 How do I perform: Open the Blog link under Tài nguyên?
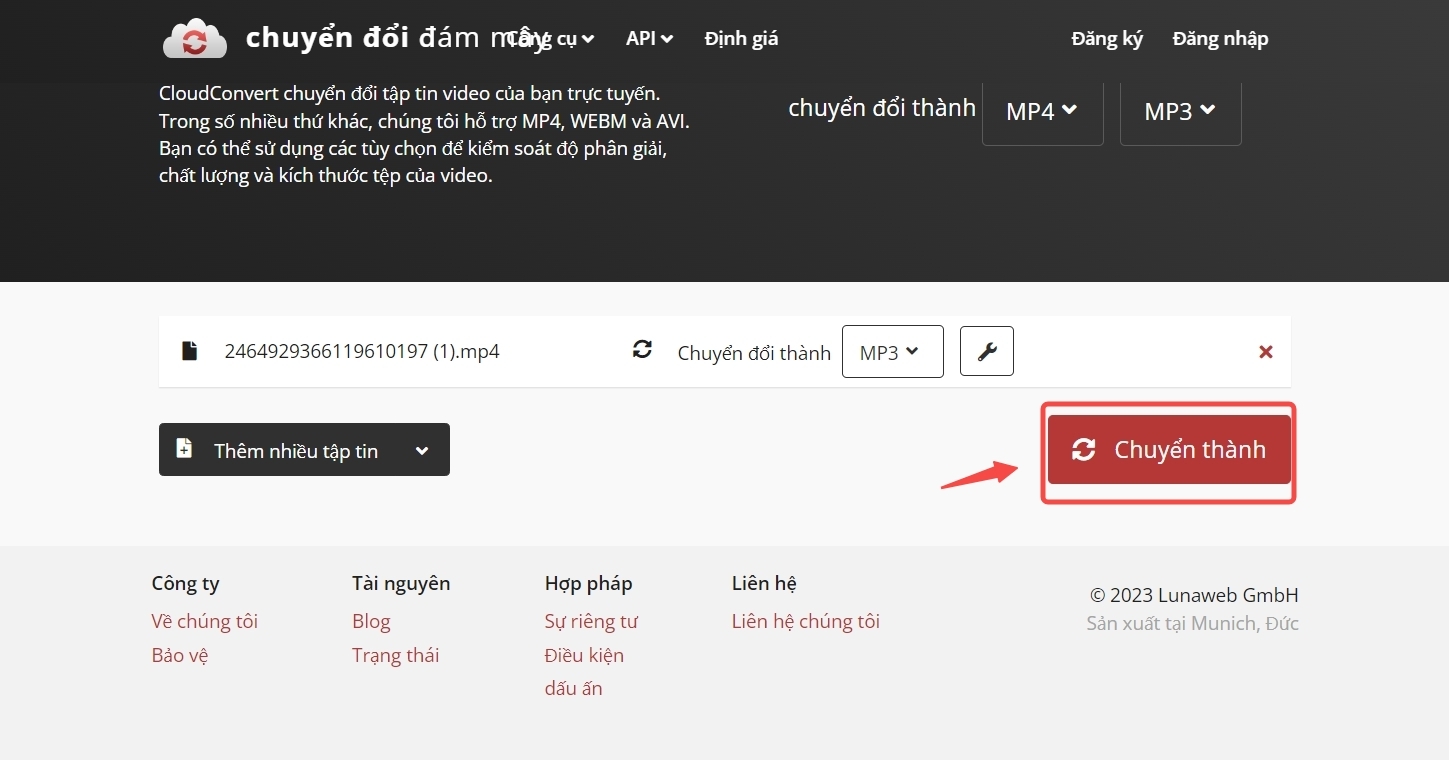click(x=370, y=621)
